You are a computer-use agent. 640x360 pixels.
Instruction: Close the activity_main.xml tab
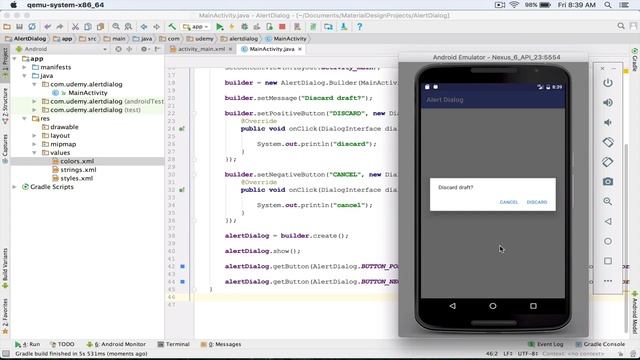coord(231,49)
